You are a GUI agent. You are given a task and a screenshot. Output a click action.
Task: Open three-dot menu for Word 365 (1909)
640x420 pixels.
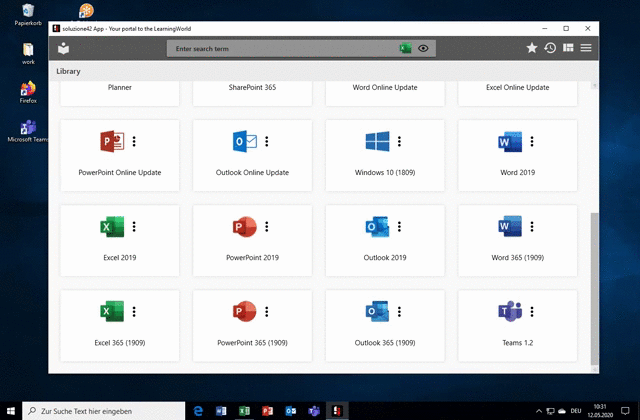point(532,227)
